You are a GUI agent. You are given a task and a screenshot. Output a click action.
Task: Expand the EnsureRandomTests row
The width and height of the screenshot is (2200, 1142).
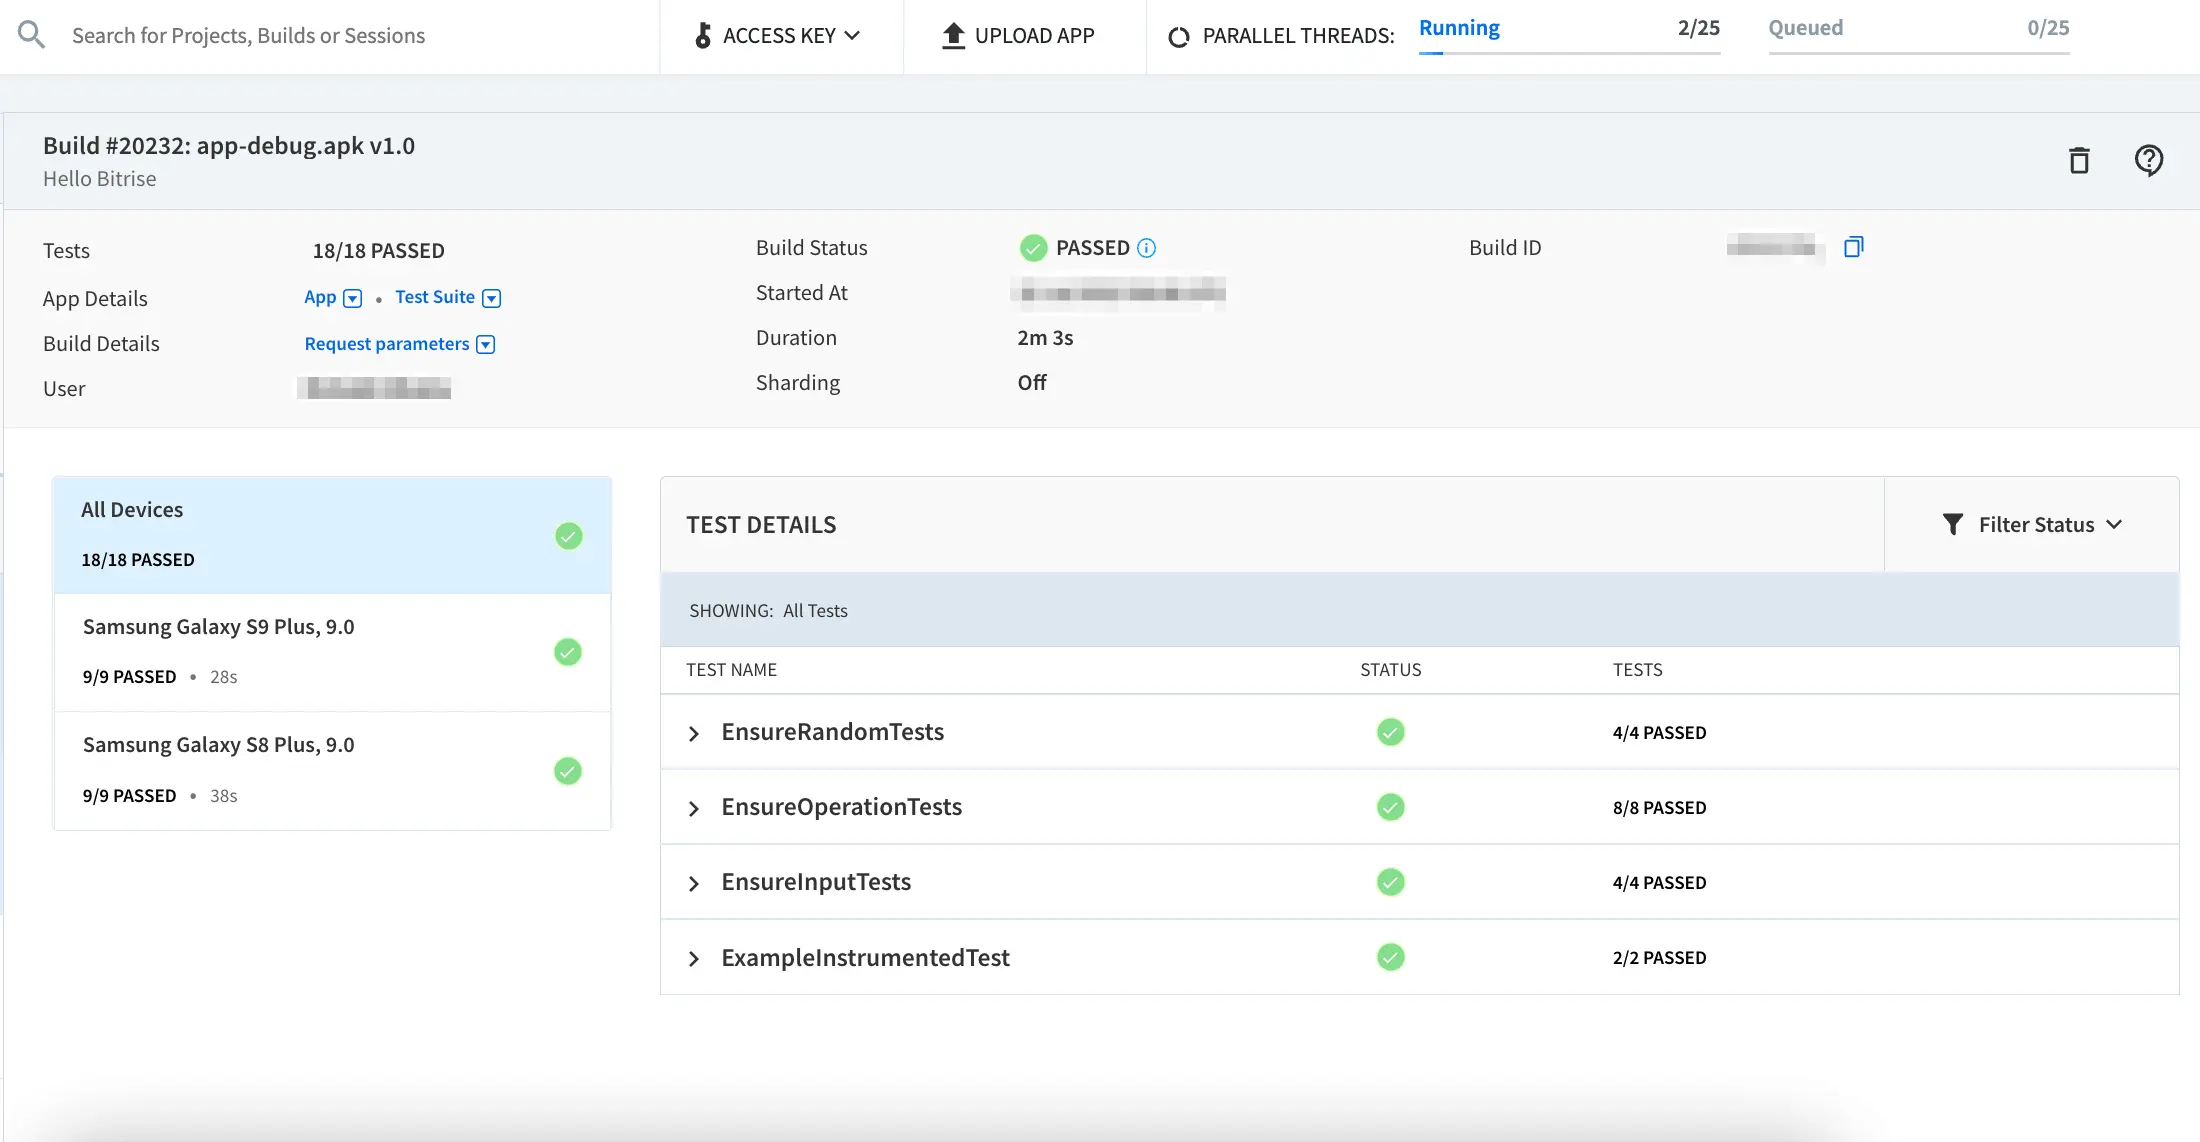coord(694,733)
